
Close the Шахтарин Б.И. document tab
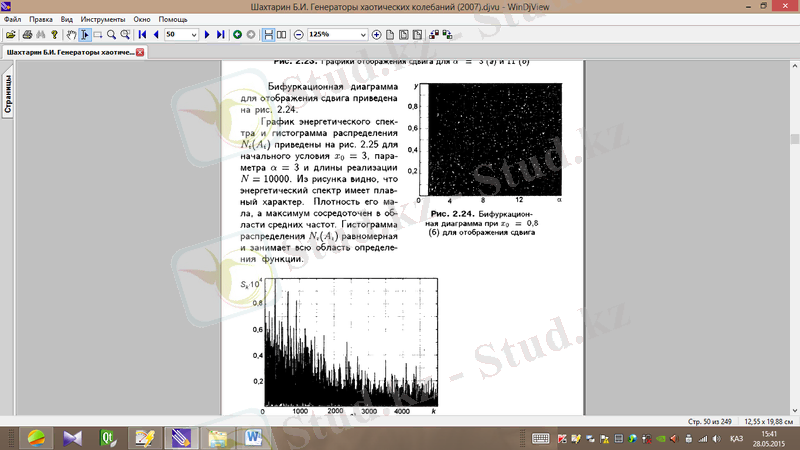[140, 52]
